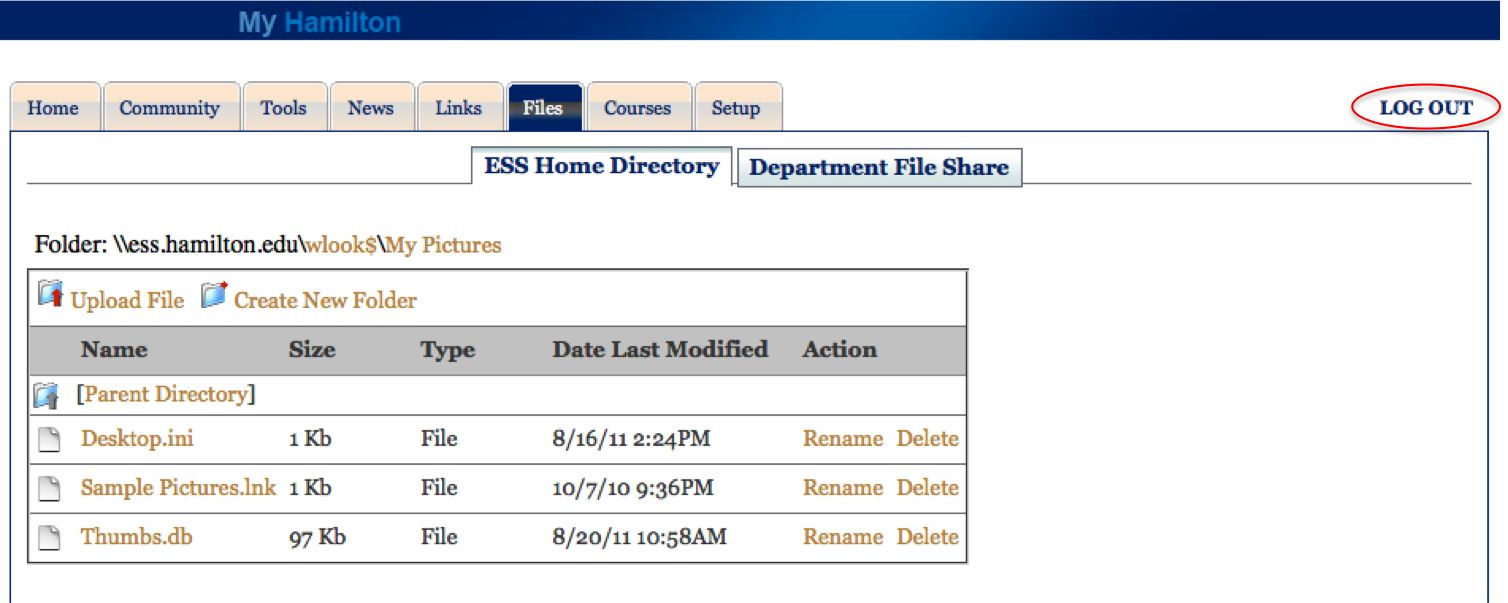
Task: Rename the Desktop.ini file
Action: pyautogui.click(x=843, y=439)
